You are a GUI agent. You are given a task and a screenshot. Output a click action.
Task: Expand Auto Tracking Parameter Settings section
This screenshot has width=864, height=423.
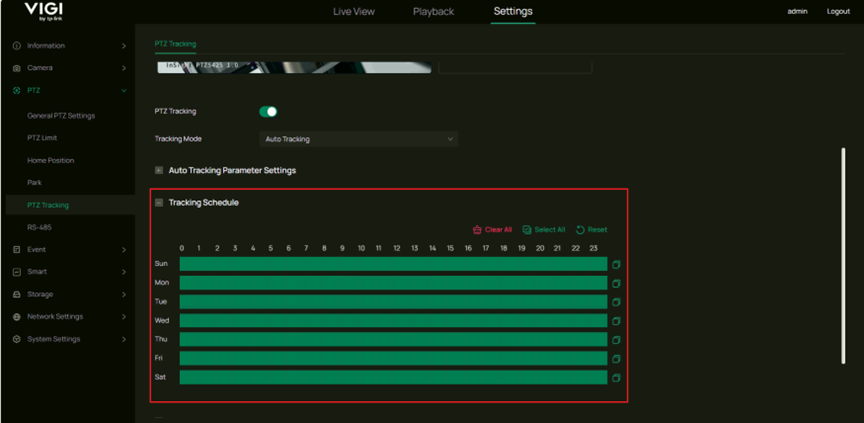[159, 171]
